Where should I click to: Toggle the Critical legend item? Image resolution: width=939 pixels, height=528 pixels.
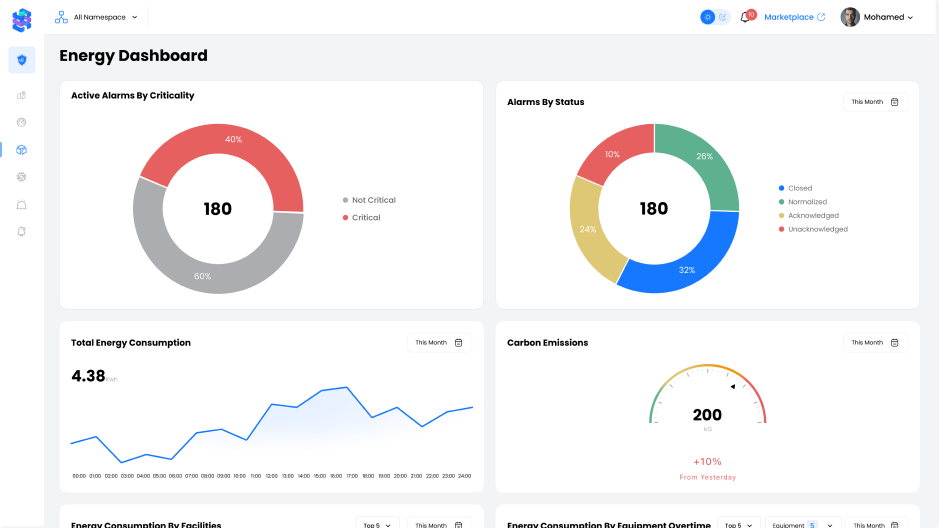click(365, 217)
